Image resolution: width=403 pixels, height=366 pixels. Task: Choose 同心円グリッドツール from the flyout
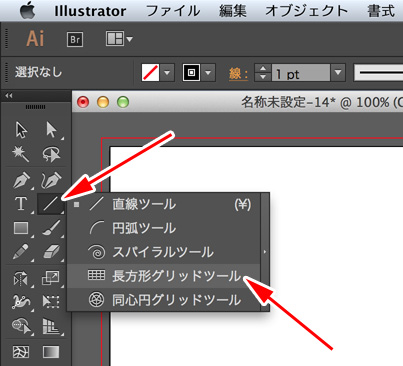coord(164,300)
